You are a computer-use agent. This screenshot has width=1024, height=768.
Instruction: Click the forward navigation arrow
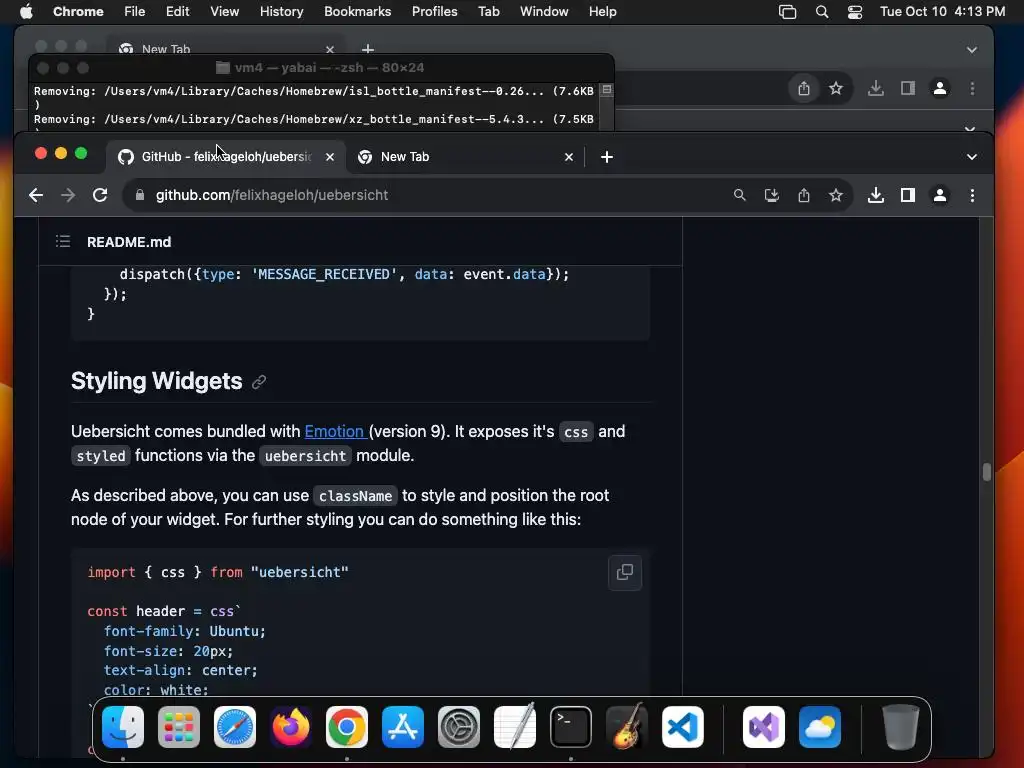68,195
